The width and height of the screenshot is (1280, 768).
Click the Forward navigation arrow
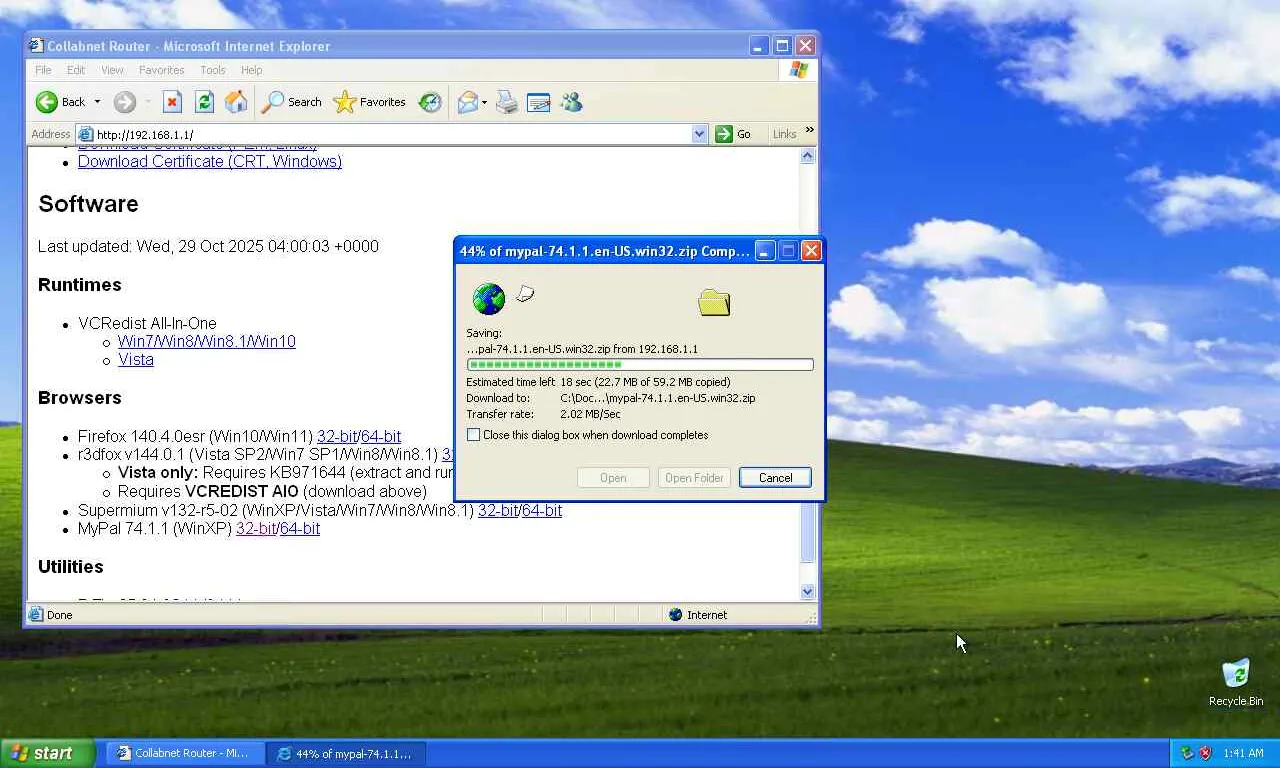125,102
